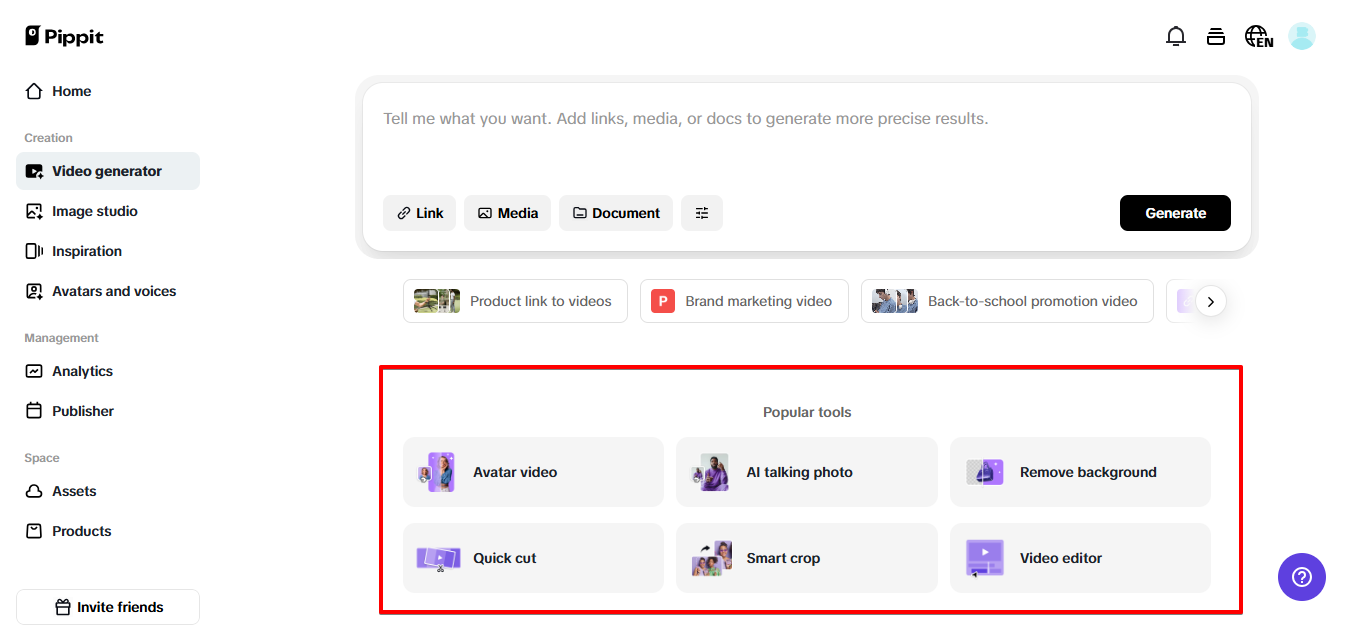The height and width of the screenshot is (640, 1365).
Task: Open the Avatars and voices section
Action: point(112,291)
